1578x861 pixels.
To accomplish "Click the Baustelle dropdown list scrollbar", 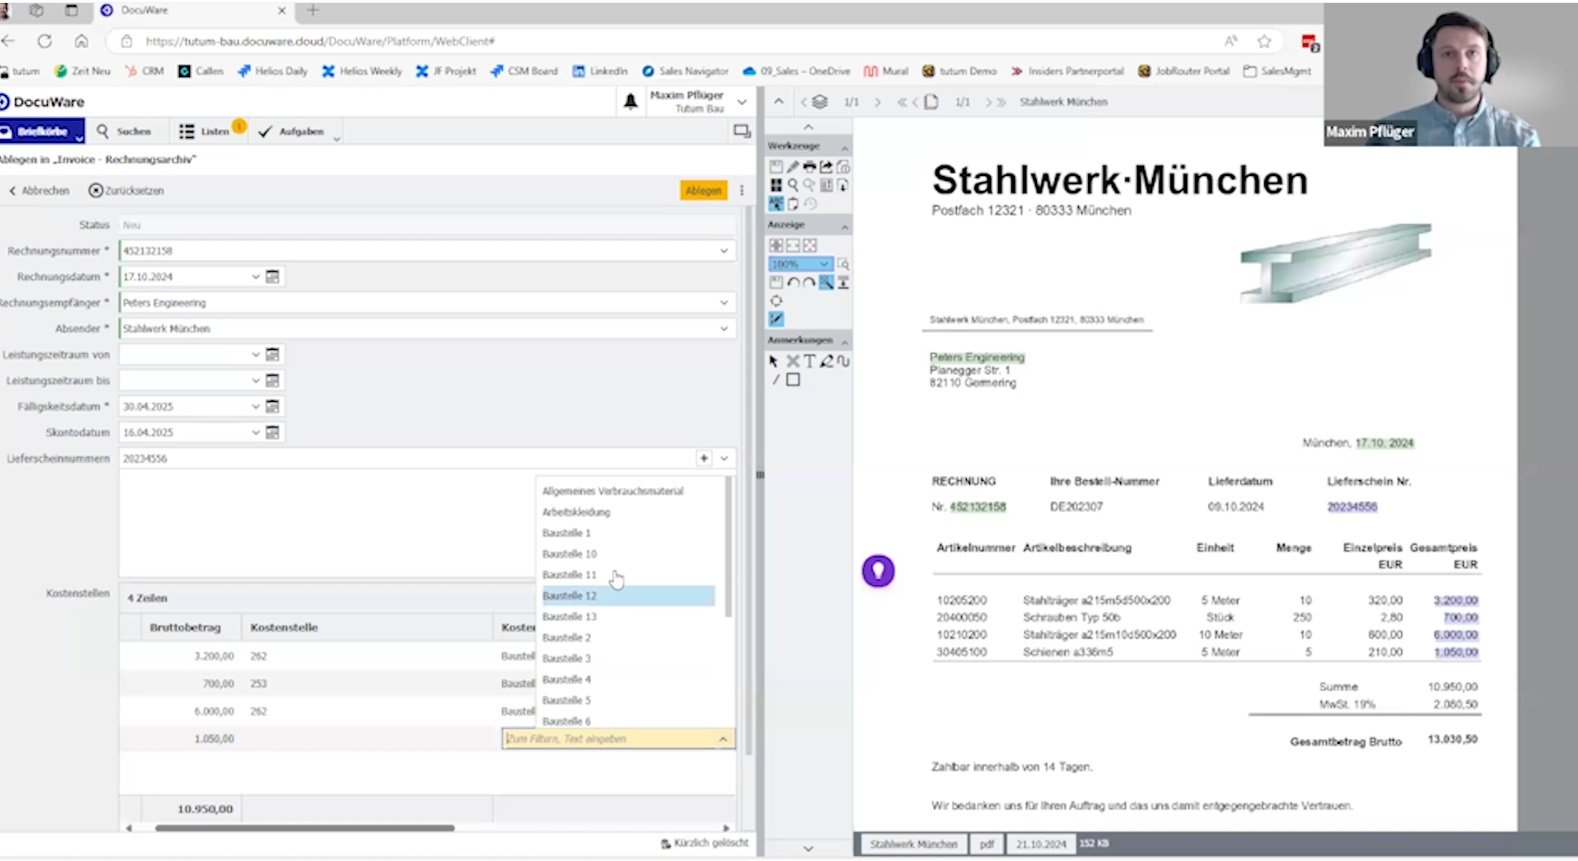I will (728, 548).
